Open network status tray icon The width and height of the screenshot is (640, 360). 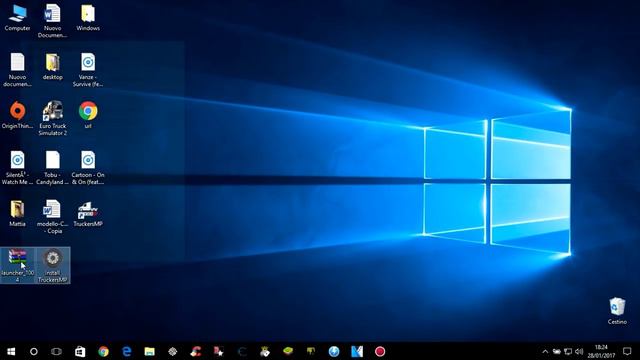click(x=568, y=351)
